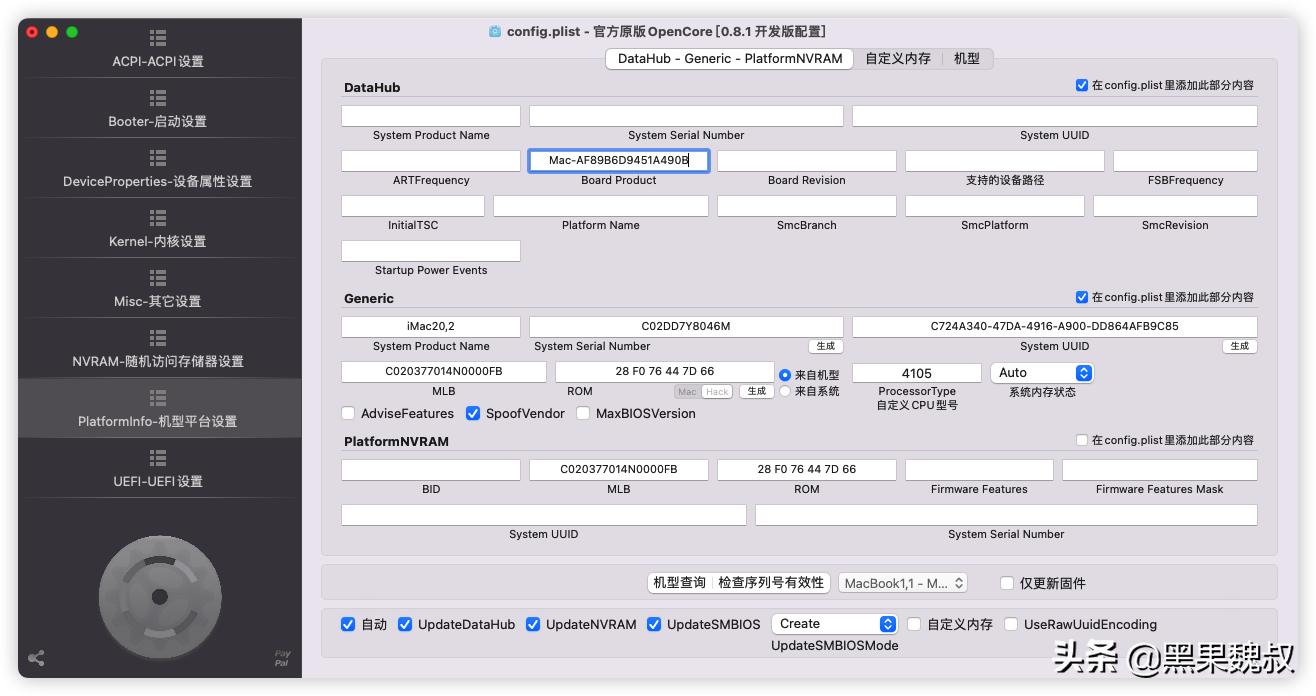Select Kernel-内核设置 from the sidebar
Viewport: 1316px width, 696px height.
tap(157, 232)
